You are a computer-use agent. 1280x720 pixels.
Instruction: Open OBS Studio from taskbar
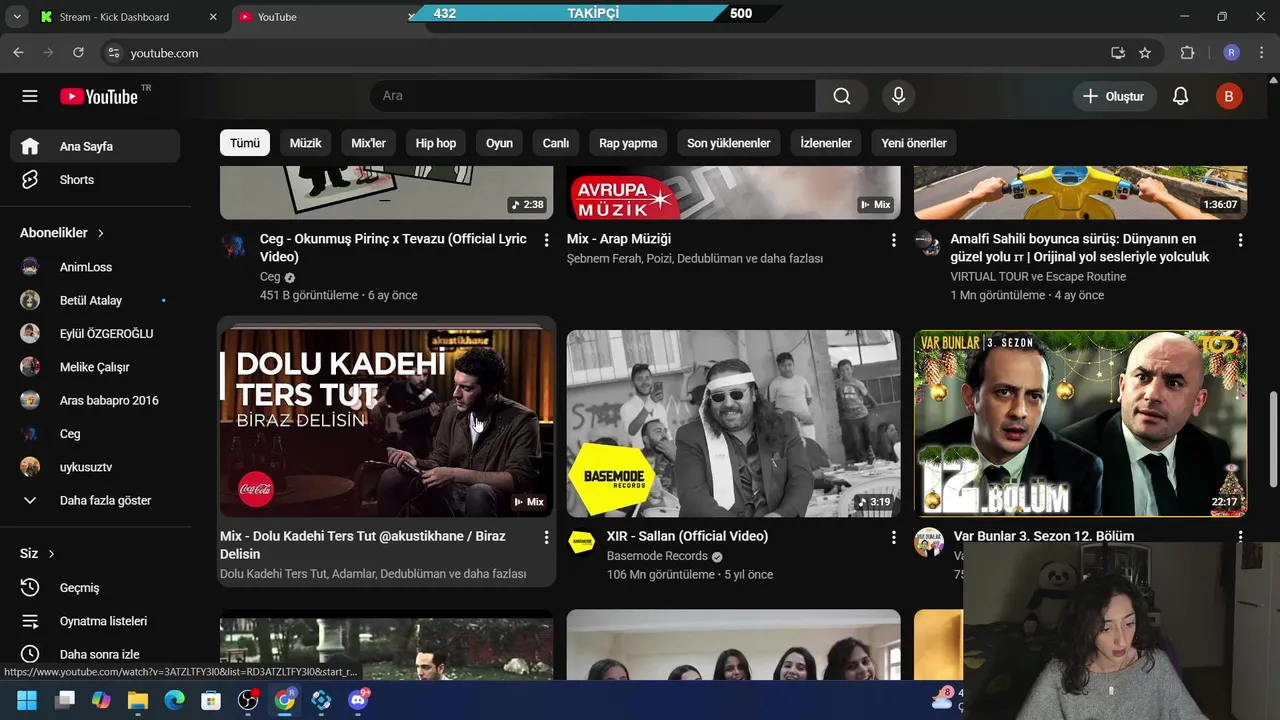[248, 700]
